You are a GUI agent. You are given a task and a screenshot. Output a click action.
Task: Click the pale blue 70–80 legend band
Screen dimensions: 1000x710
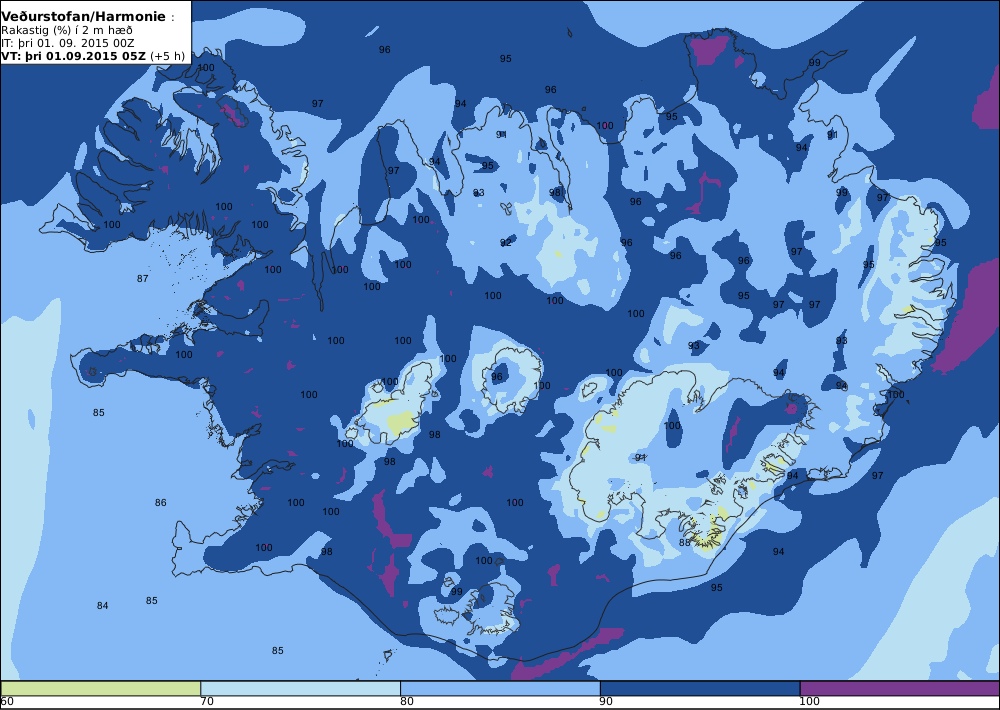[x=300, y=688]
